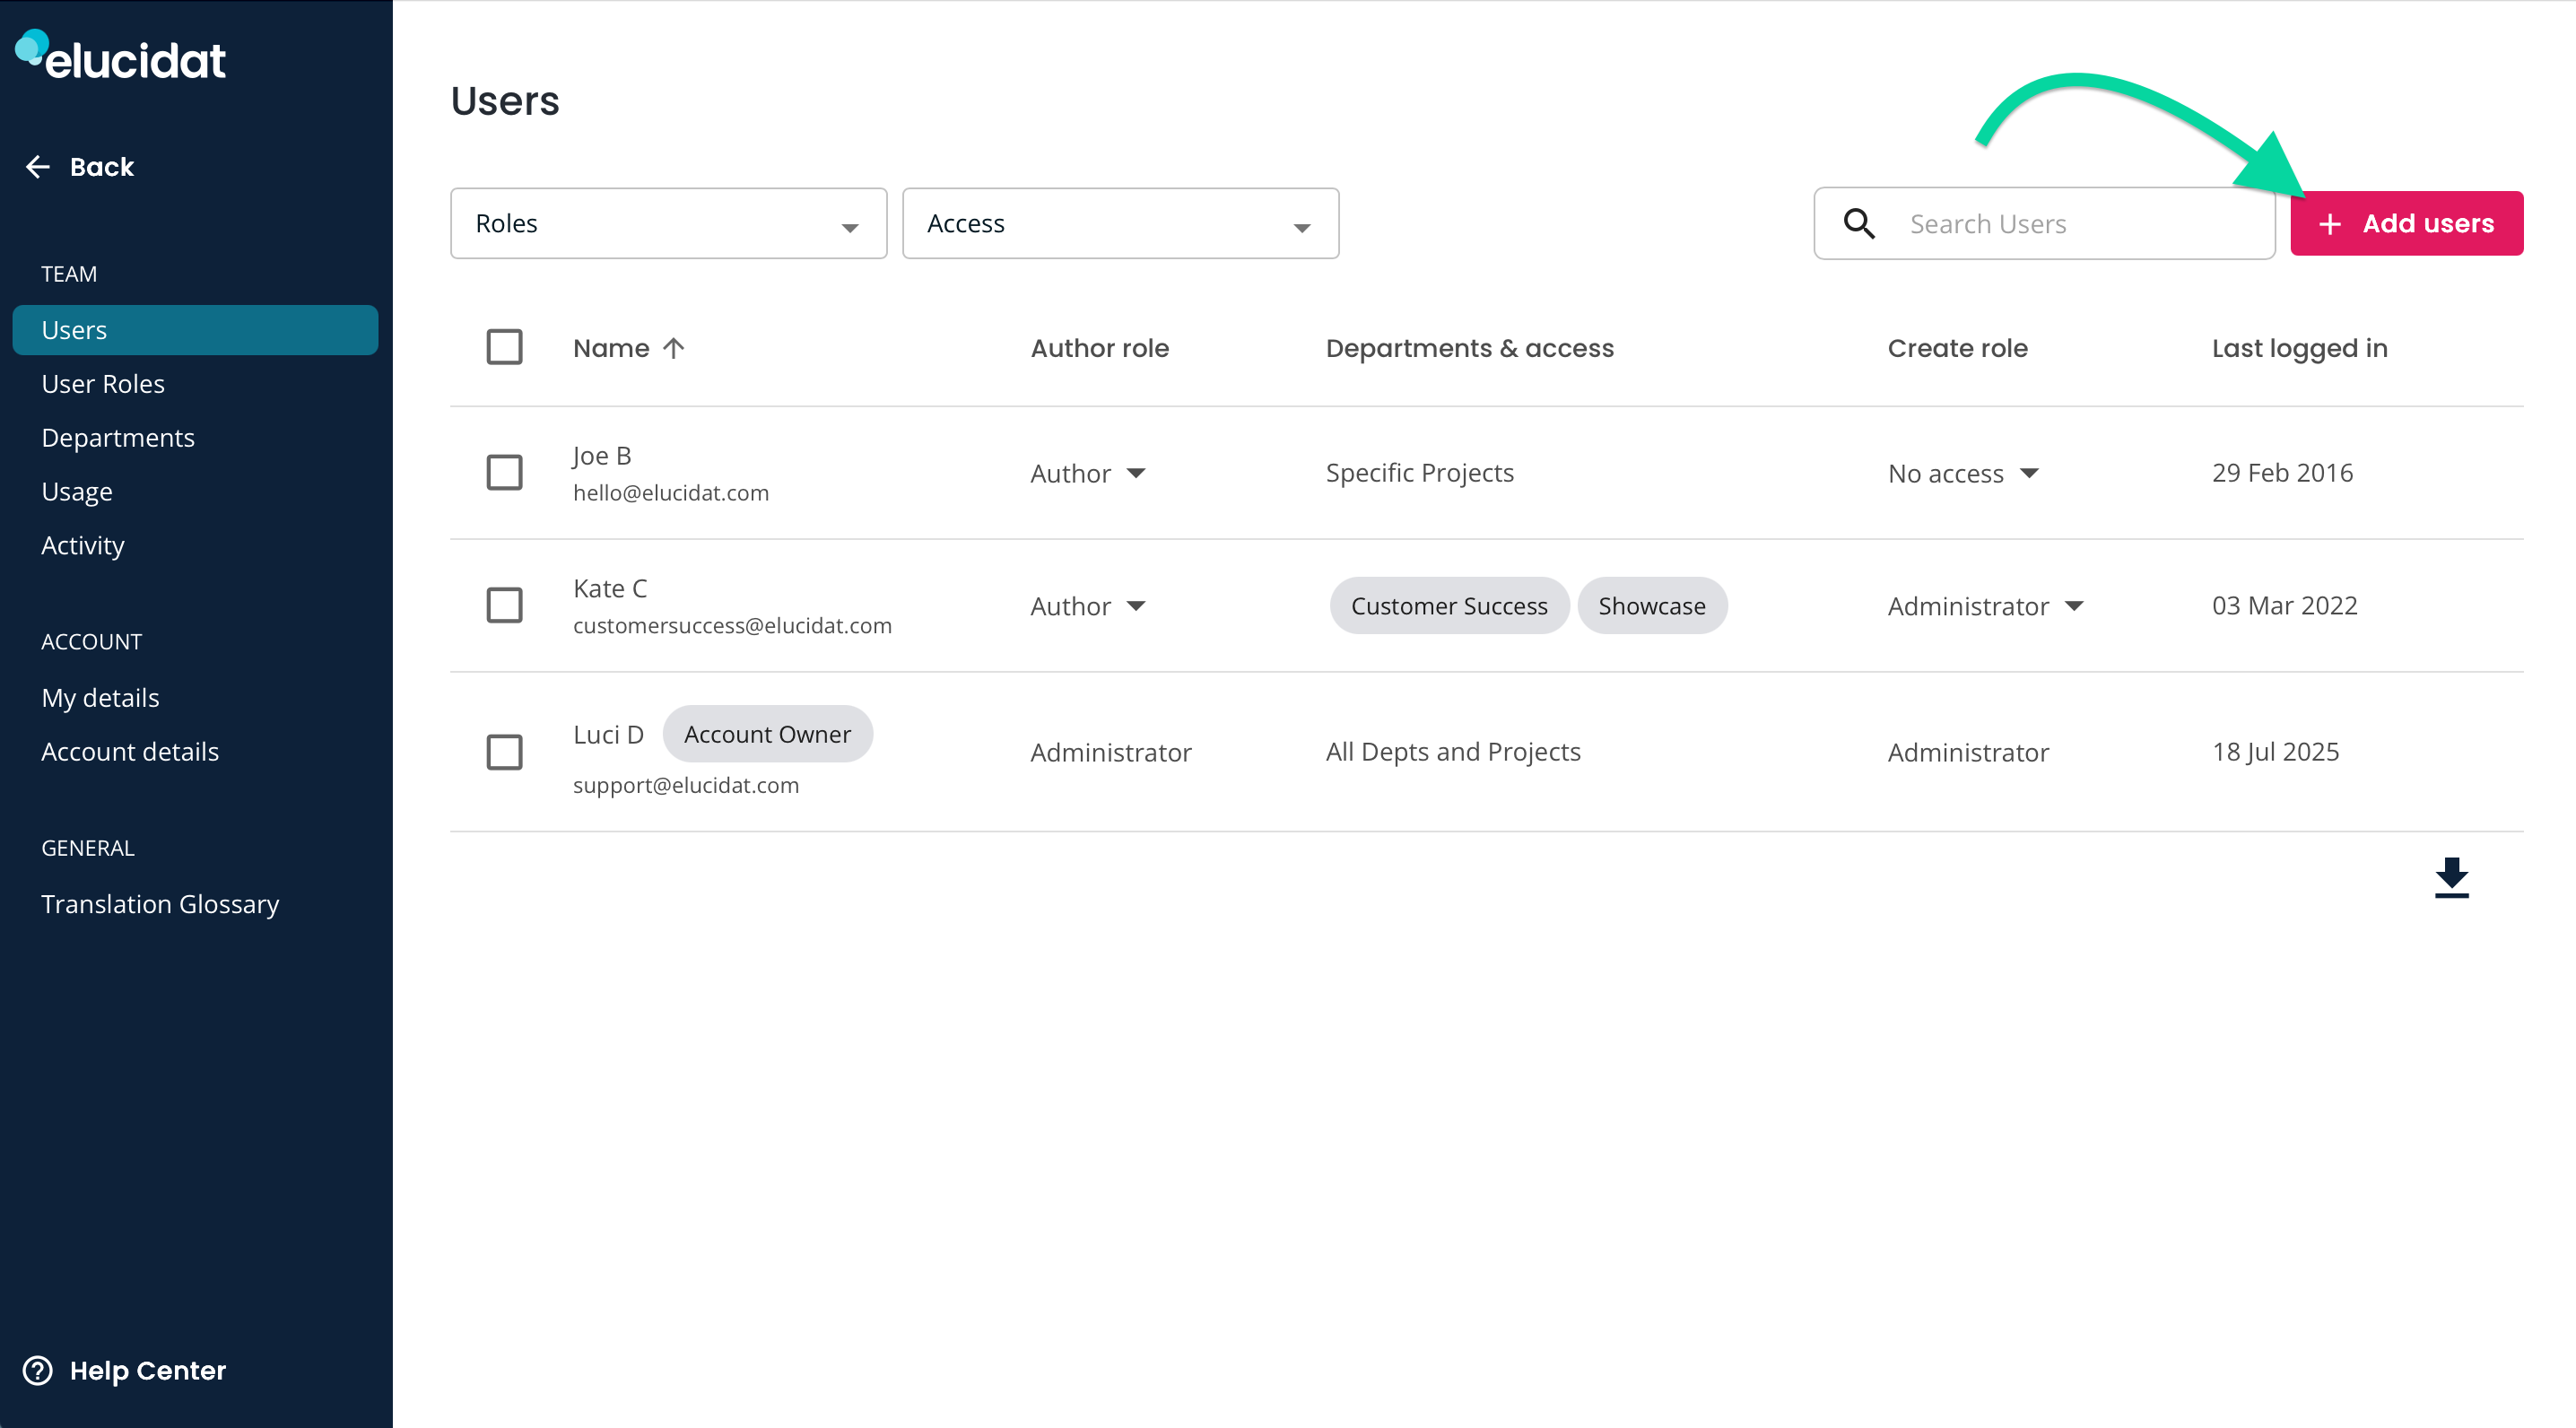Click the search magnifier icon

(1859, 223)
